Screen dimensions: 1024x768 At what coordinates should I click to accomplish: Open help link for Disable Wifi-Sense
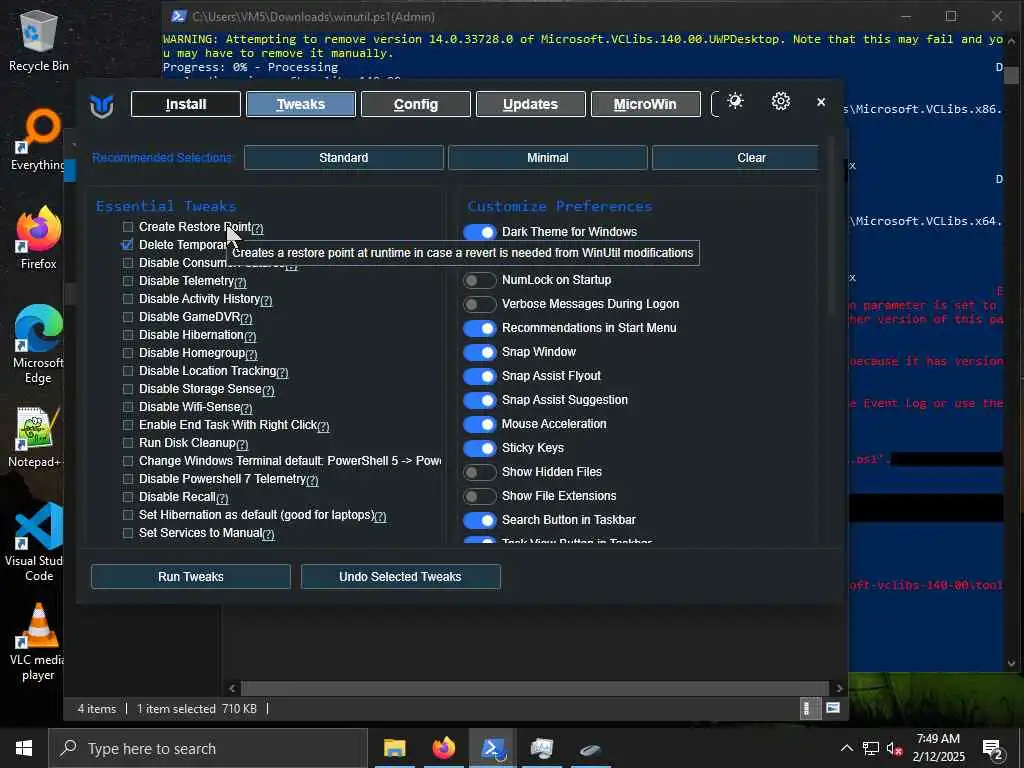pyautogui.click(x=246, y=408)
